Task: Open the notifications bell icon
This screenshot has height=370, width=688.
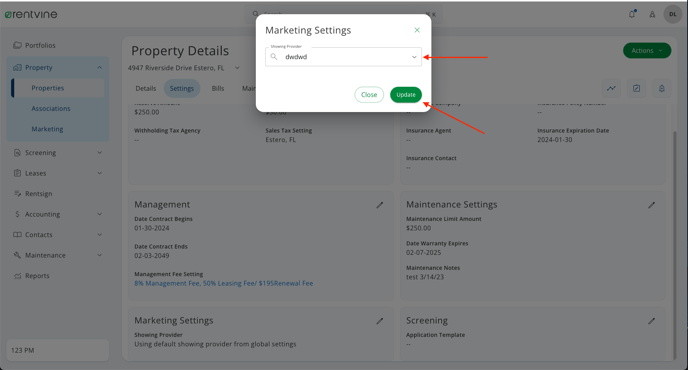Action: click(x=632, y=14)
